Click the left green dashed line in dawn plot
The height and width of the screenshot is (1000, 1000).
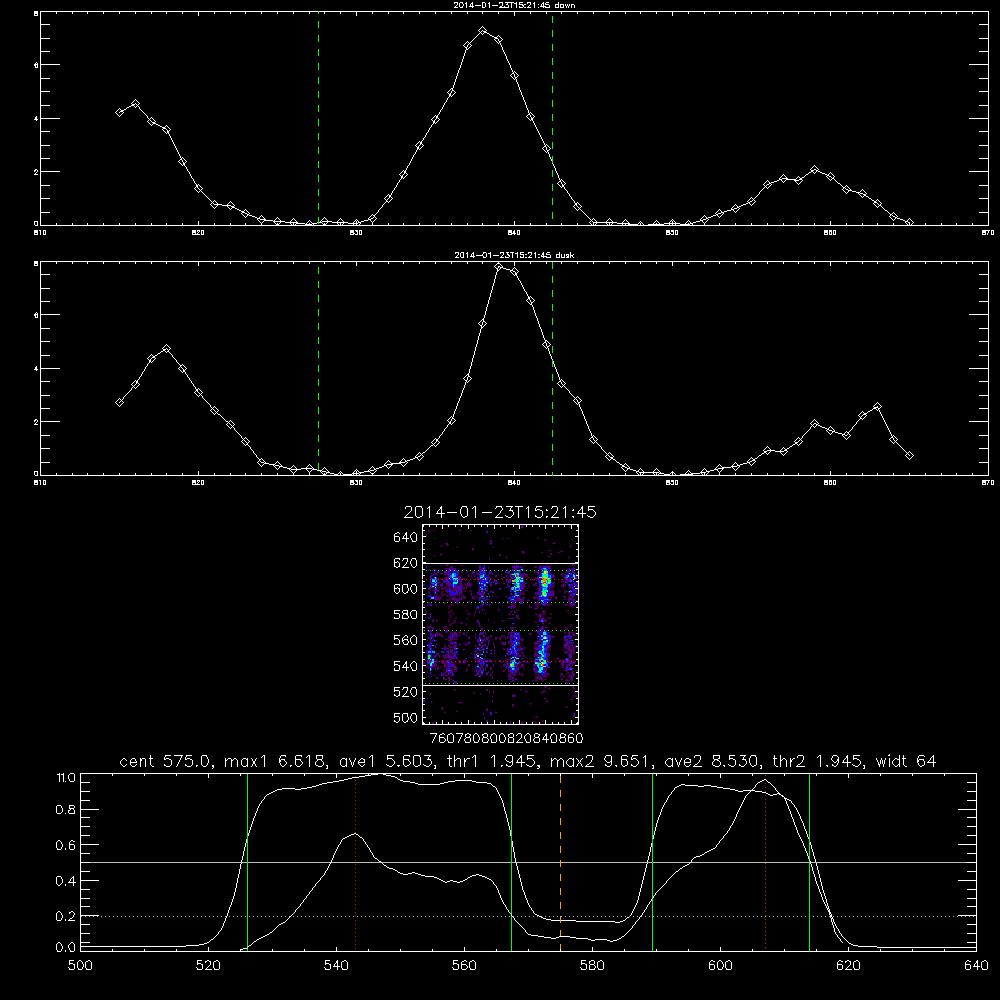[x=318, y=119]
